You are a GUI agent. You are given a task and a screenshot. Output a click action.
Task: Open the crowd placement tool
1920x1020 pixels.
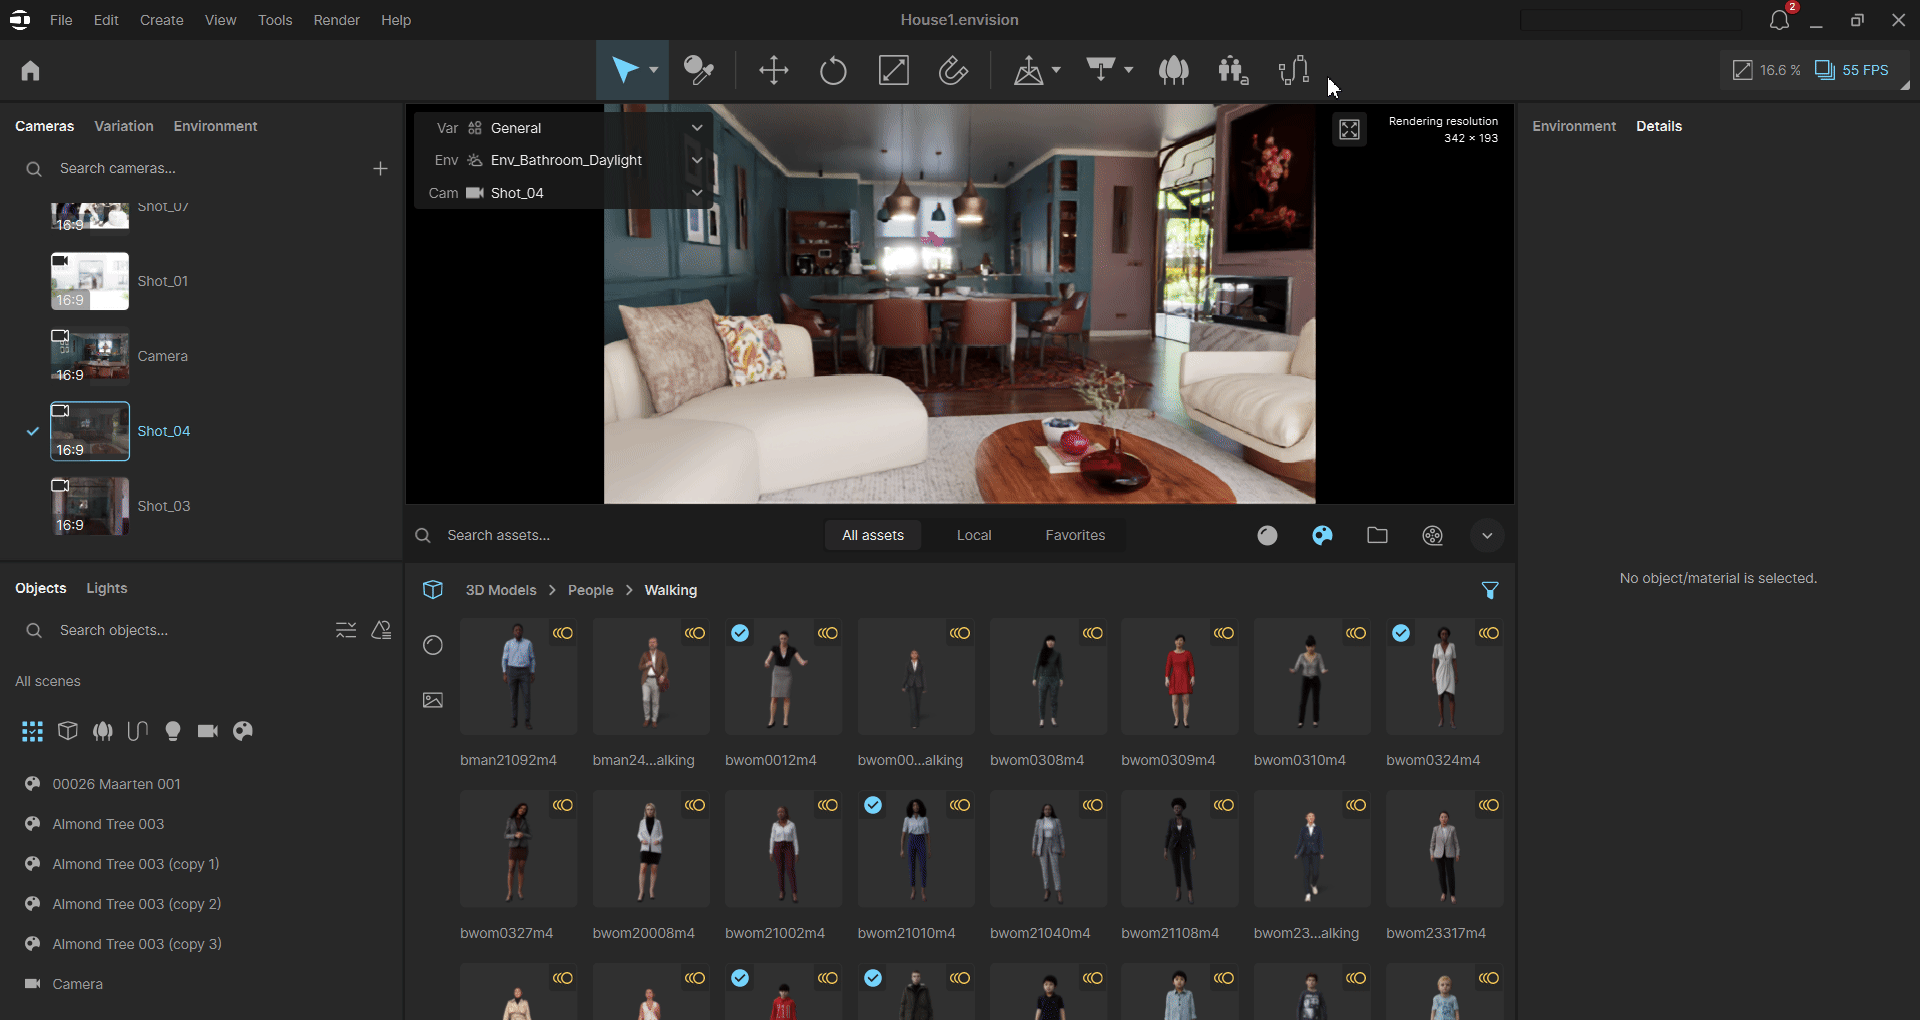(1233, 70)
